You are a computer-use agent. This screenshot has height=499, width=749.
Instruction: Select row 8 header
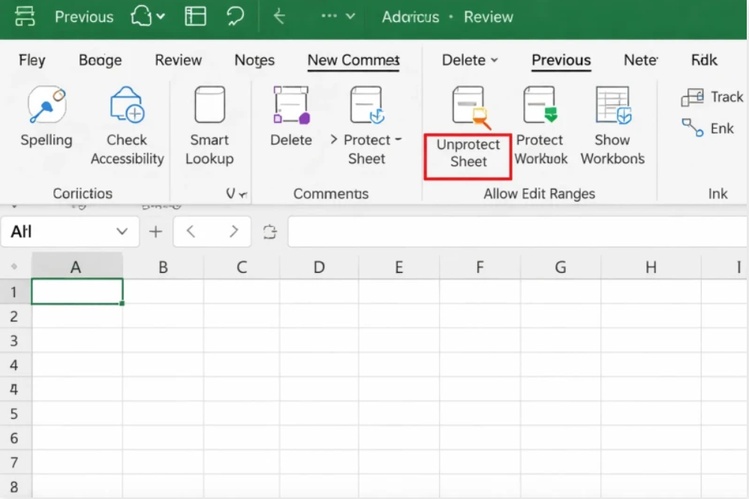click(x=14, y=487)
